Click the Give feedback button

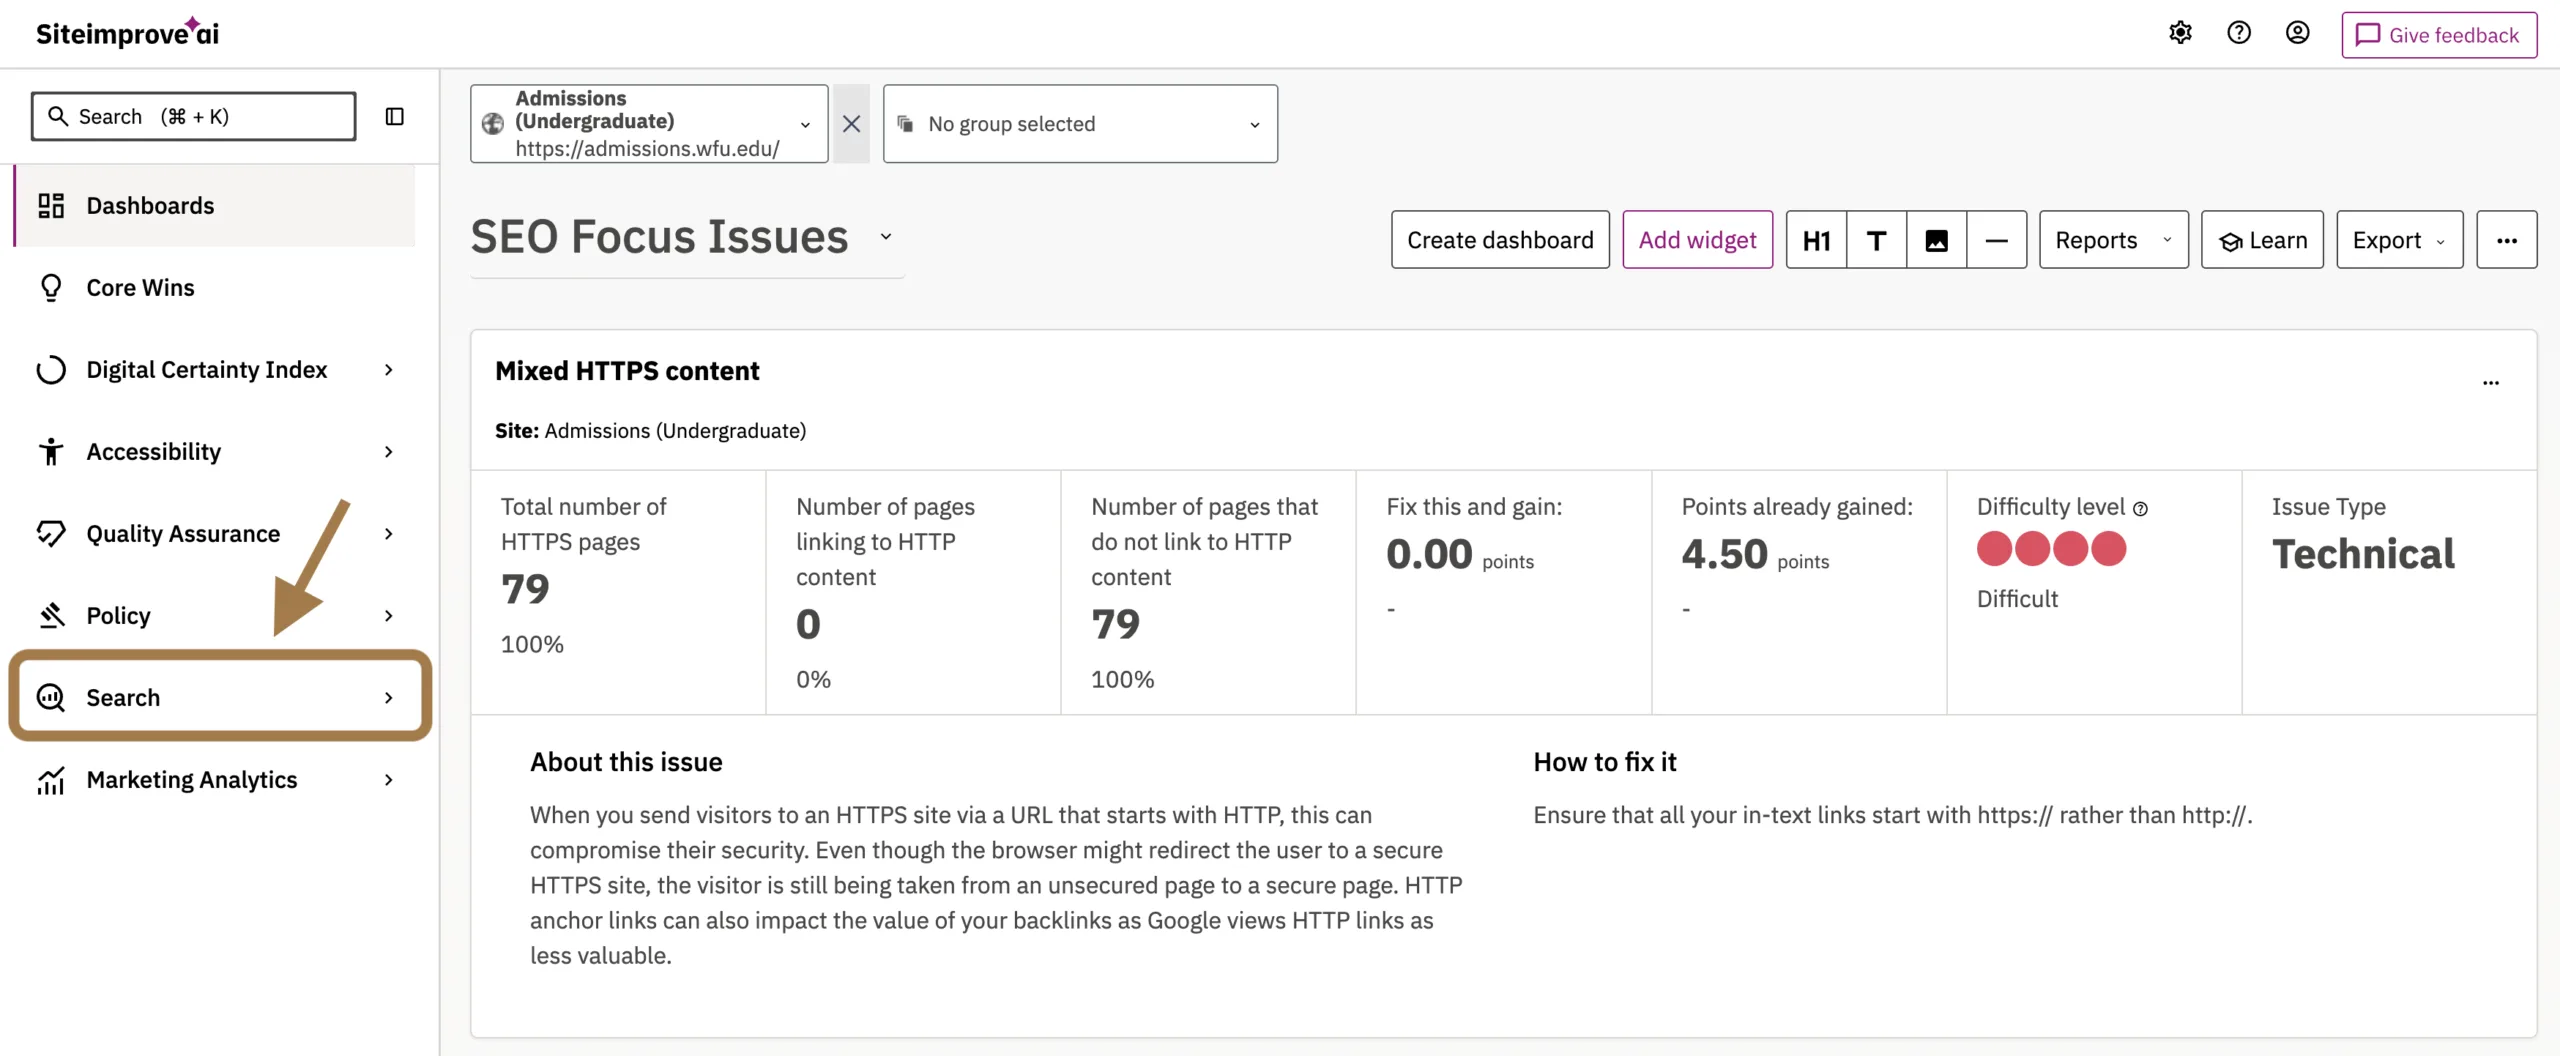pyautogui.click(x=2439, y=35)
